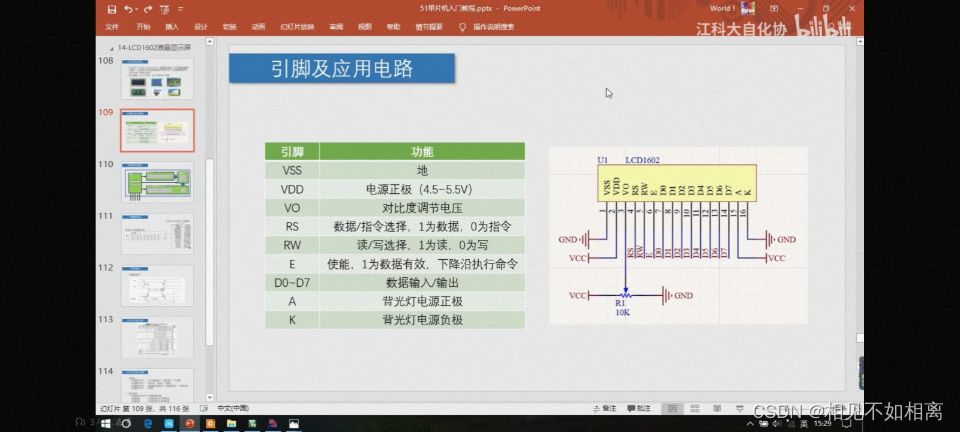Open the 文件 (File) menu
This screenshot has height=432, width=960.
pos(111,27)
